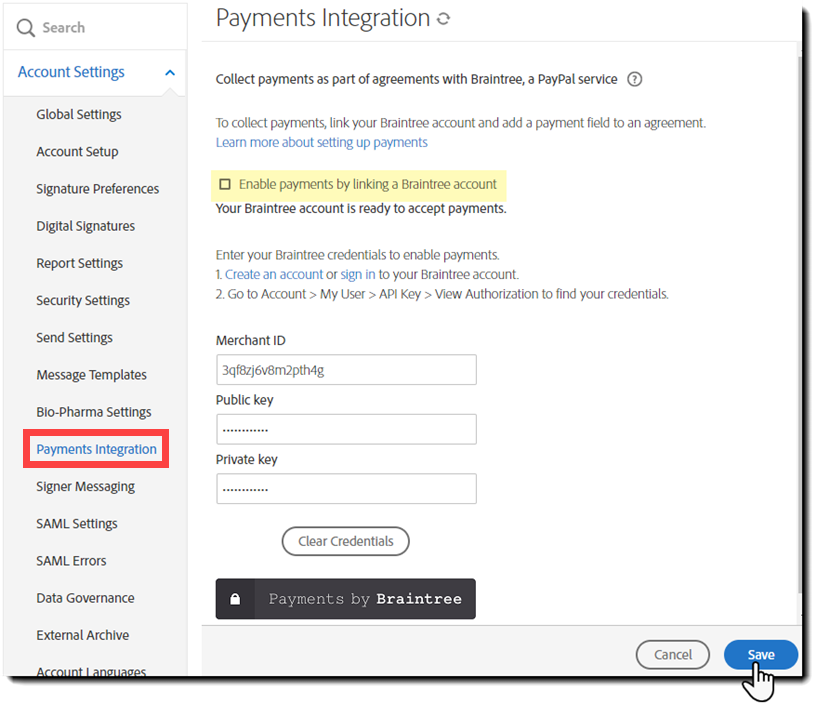
Task: Save the payments settings
Action: (761, 655)
